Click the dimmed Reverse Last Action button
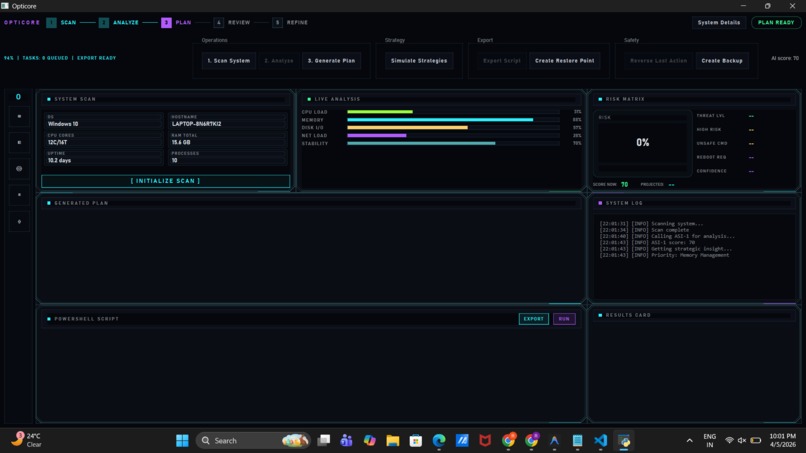806x453 pixels. click(x=658, y=61)
